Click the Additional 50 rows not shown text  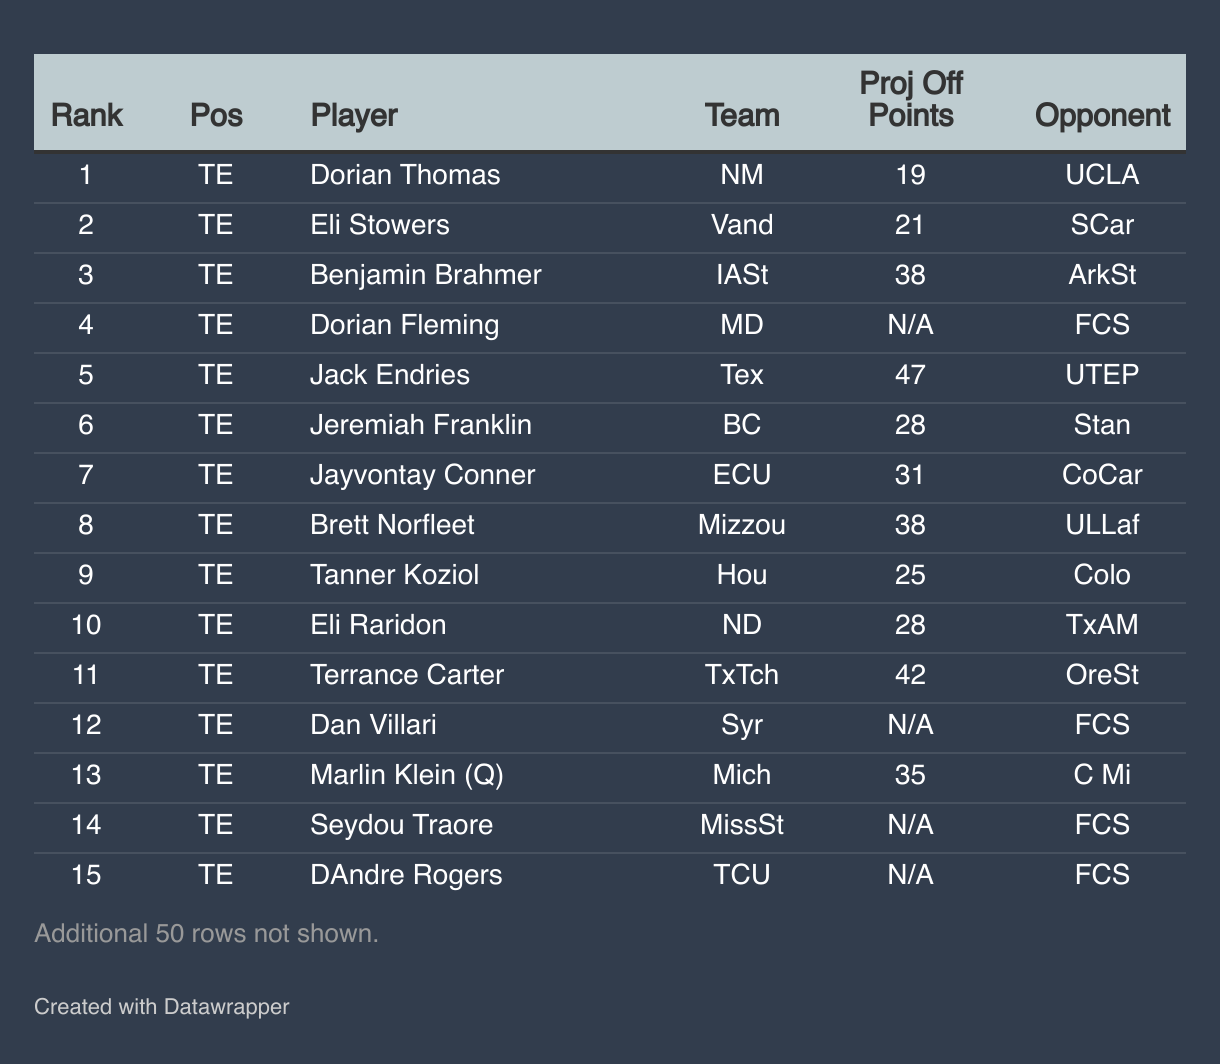[207, 934]
